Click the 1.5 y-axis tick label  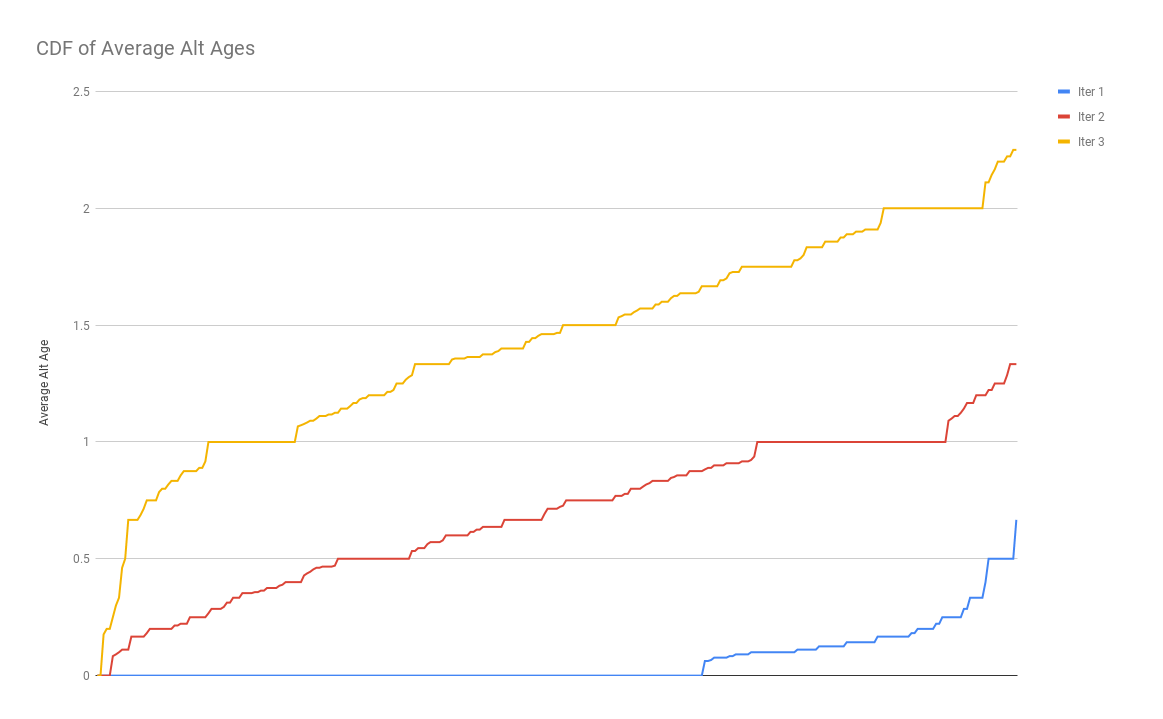pyautogui.click(x=81, y=325)
